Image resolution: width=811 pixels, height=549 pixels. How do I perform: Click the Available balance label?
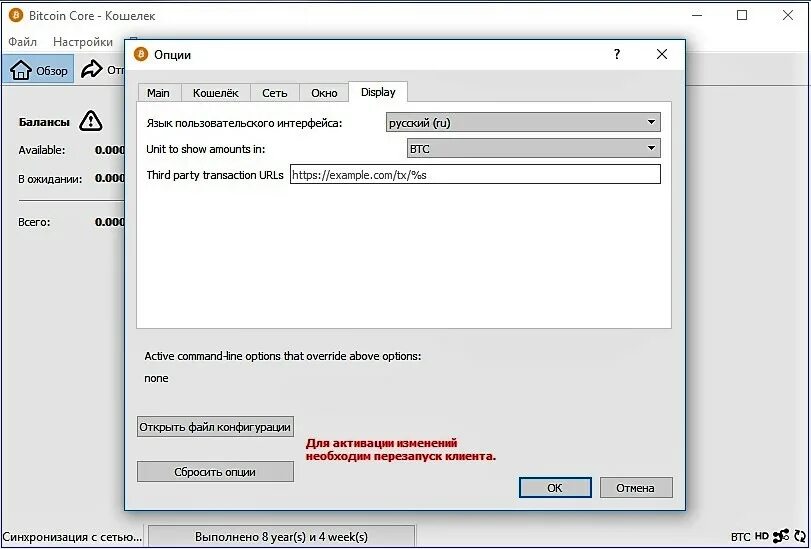(42, 150)
